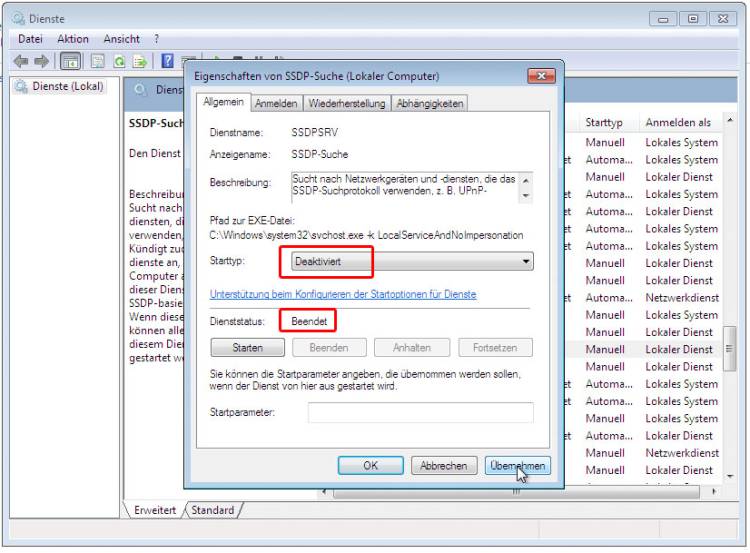Open the Starttyp dropdown showing Deaktiviert

point(410,261)
